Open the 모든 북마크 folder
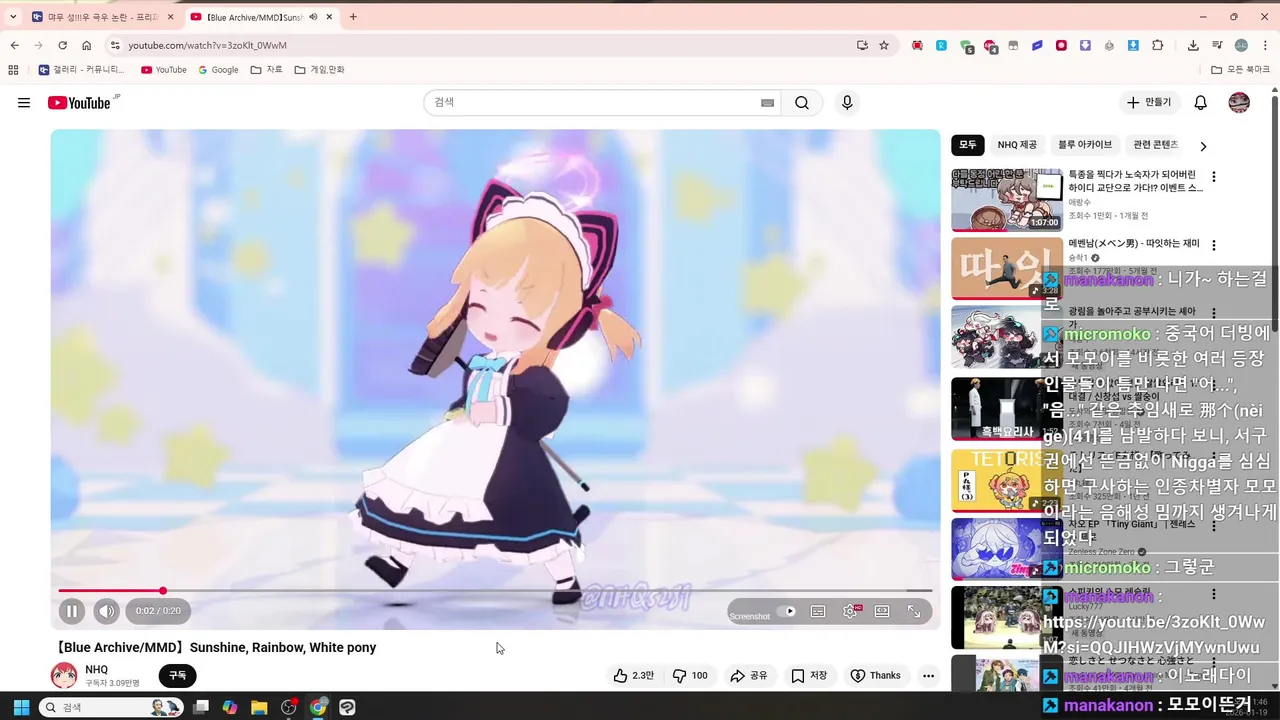 pos(1240,70)
